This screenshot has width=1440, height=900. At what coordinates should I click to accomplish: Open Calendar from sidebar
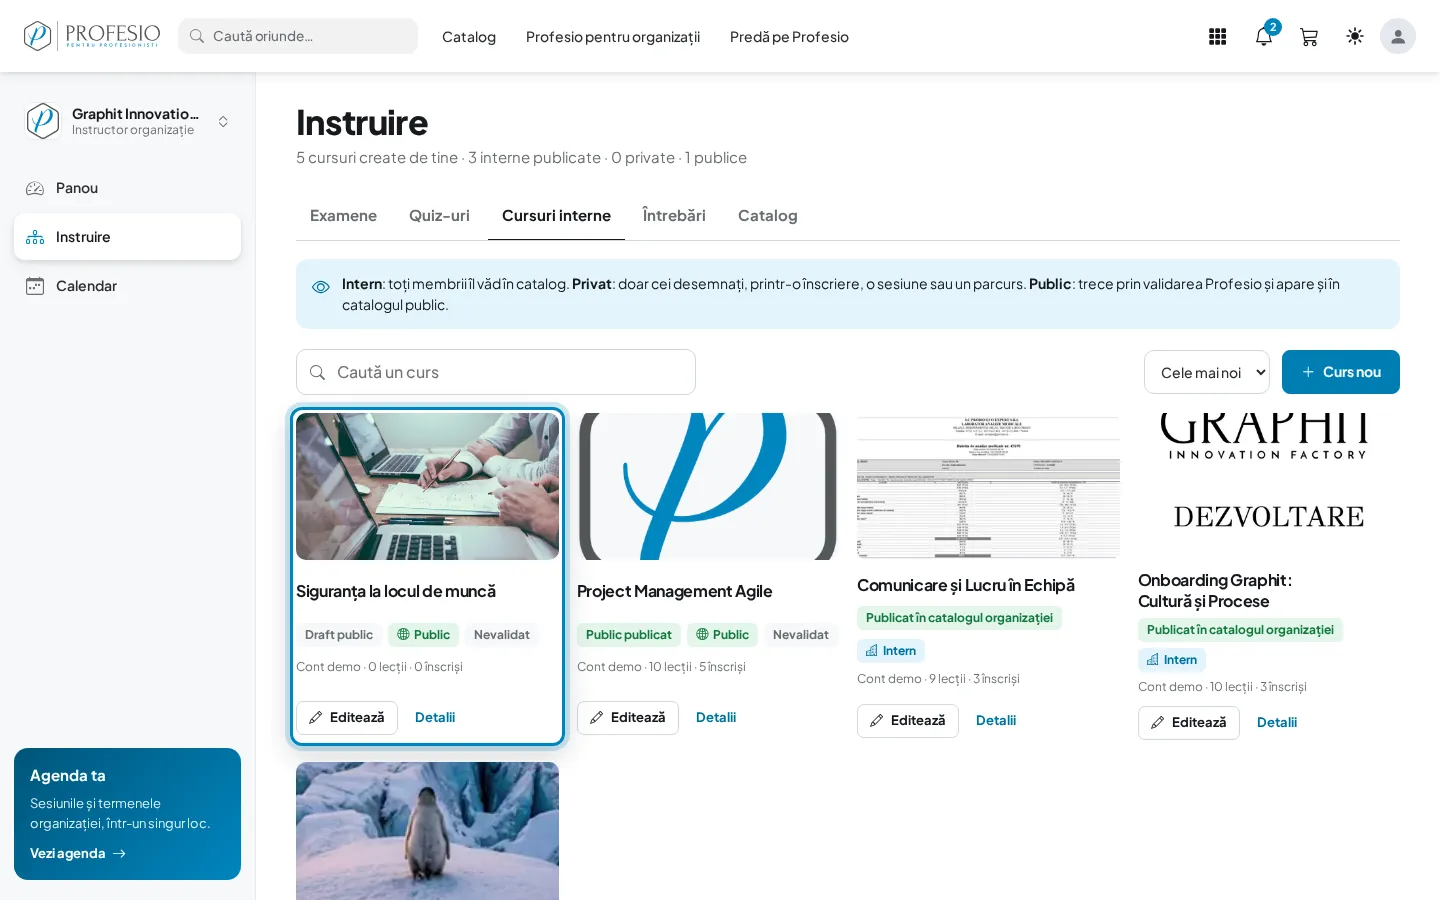pos(127,286)
